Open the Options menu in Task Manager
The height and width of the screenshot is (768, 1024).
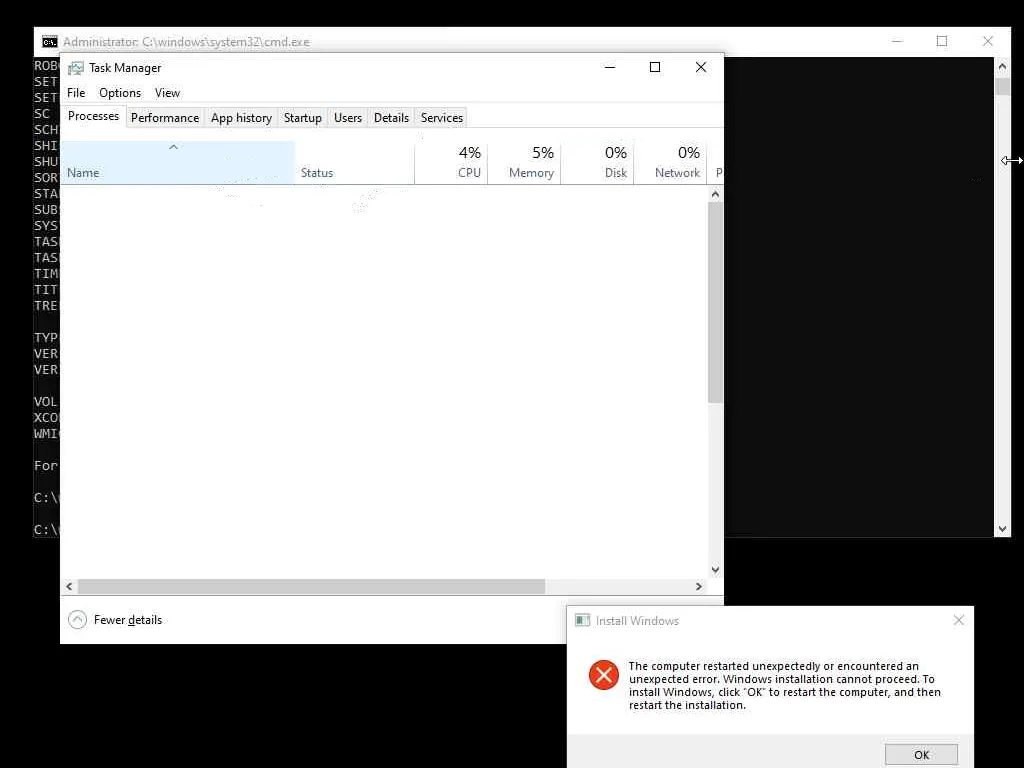120,93
